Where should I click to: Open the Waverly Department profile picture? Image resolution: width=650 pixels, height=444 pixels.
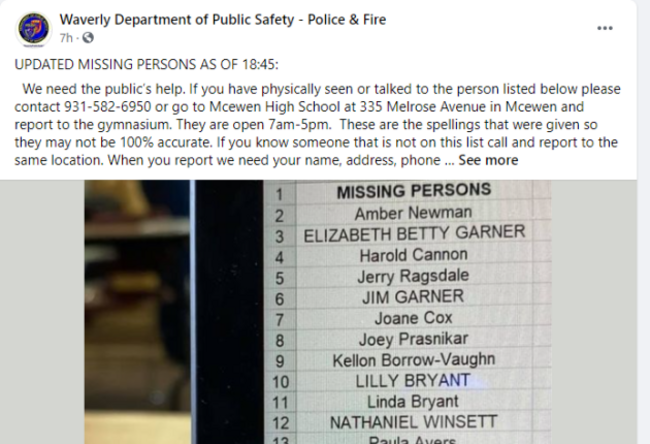coord(34,29)
